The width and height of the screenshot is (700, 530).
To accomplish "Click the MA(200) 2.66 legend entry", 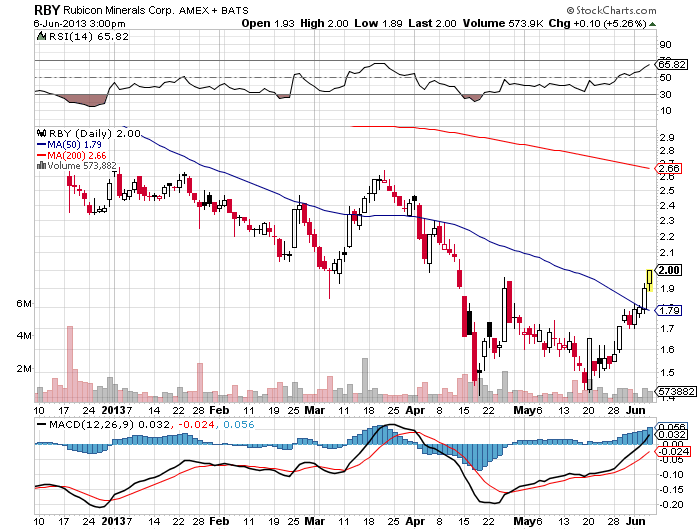I will click(x=71, y=155).
